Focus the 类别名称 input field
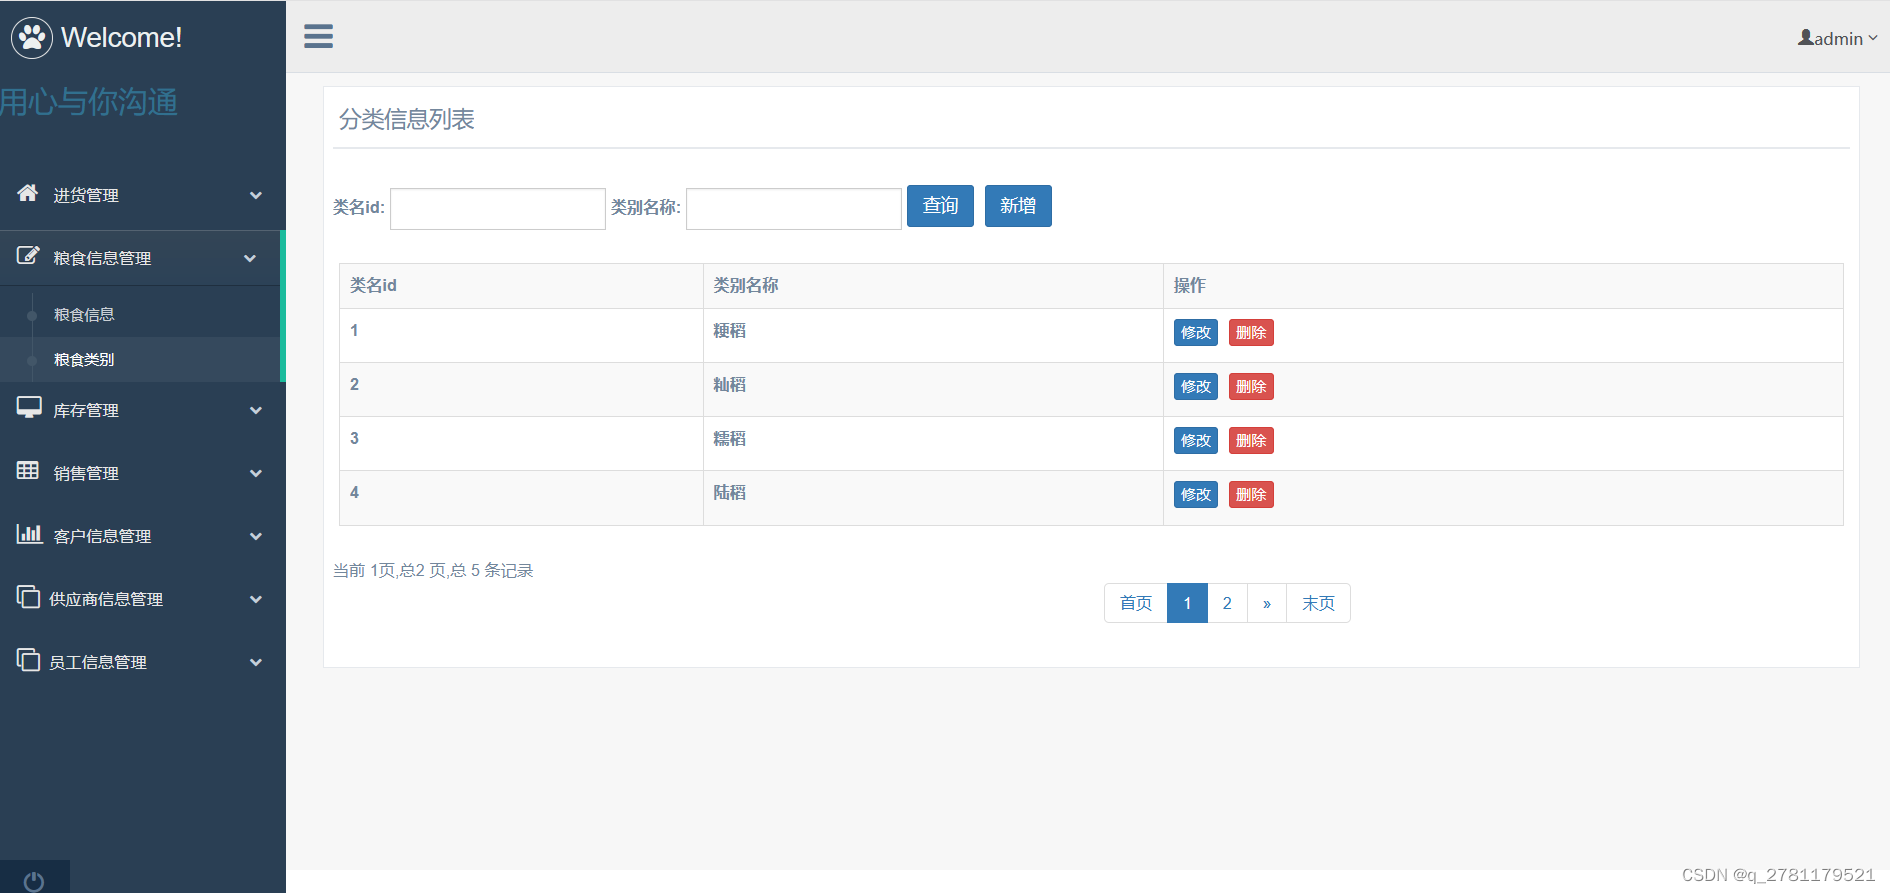The width and height of the screenshot is (1890, 893). (x=794, y=209)
